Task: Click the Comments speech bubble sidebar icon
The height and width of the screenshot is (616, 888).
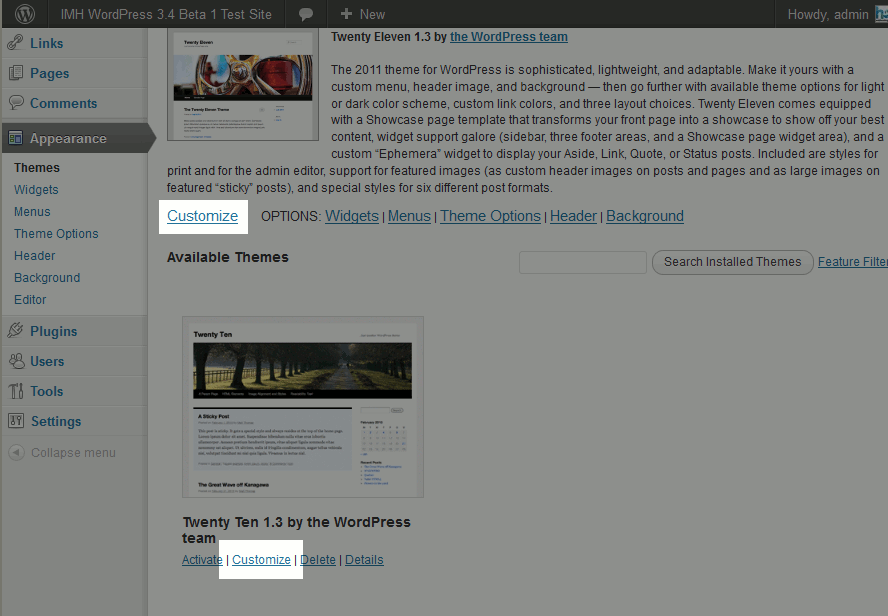Action: pyautogui.click(x=16, y=103)
